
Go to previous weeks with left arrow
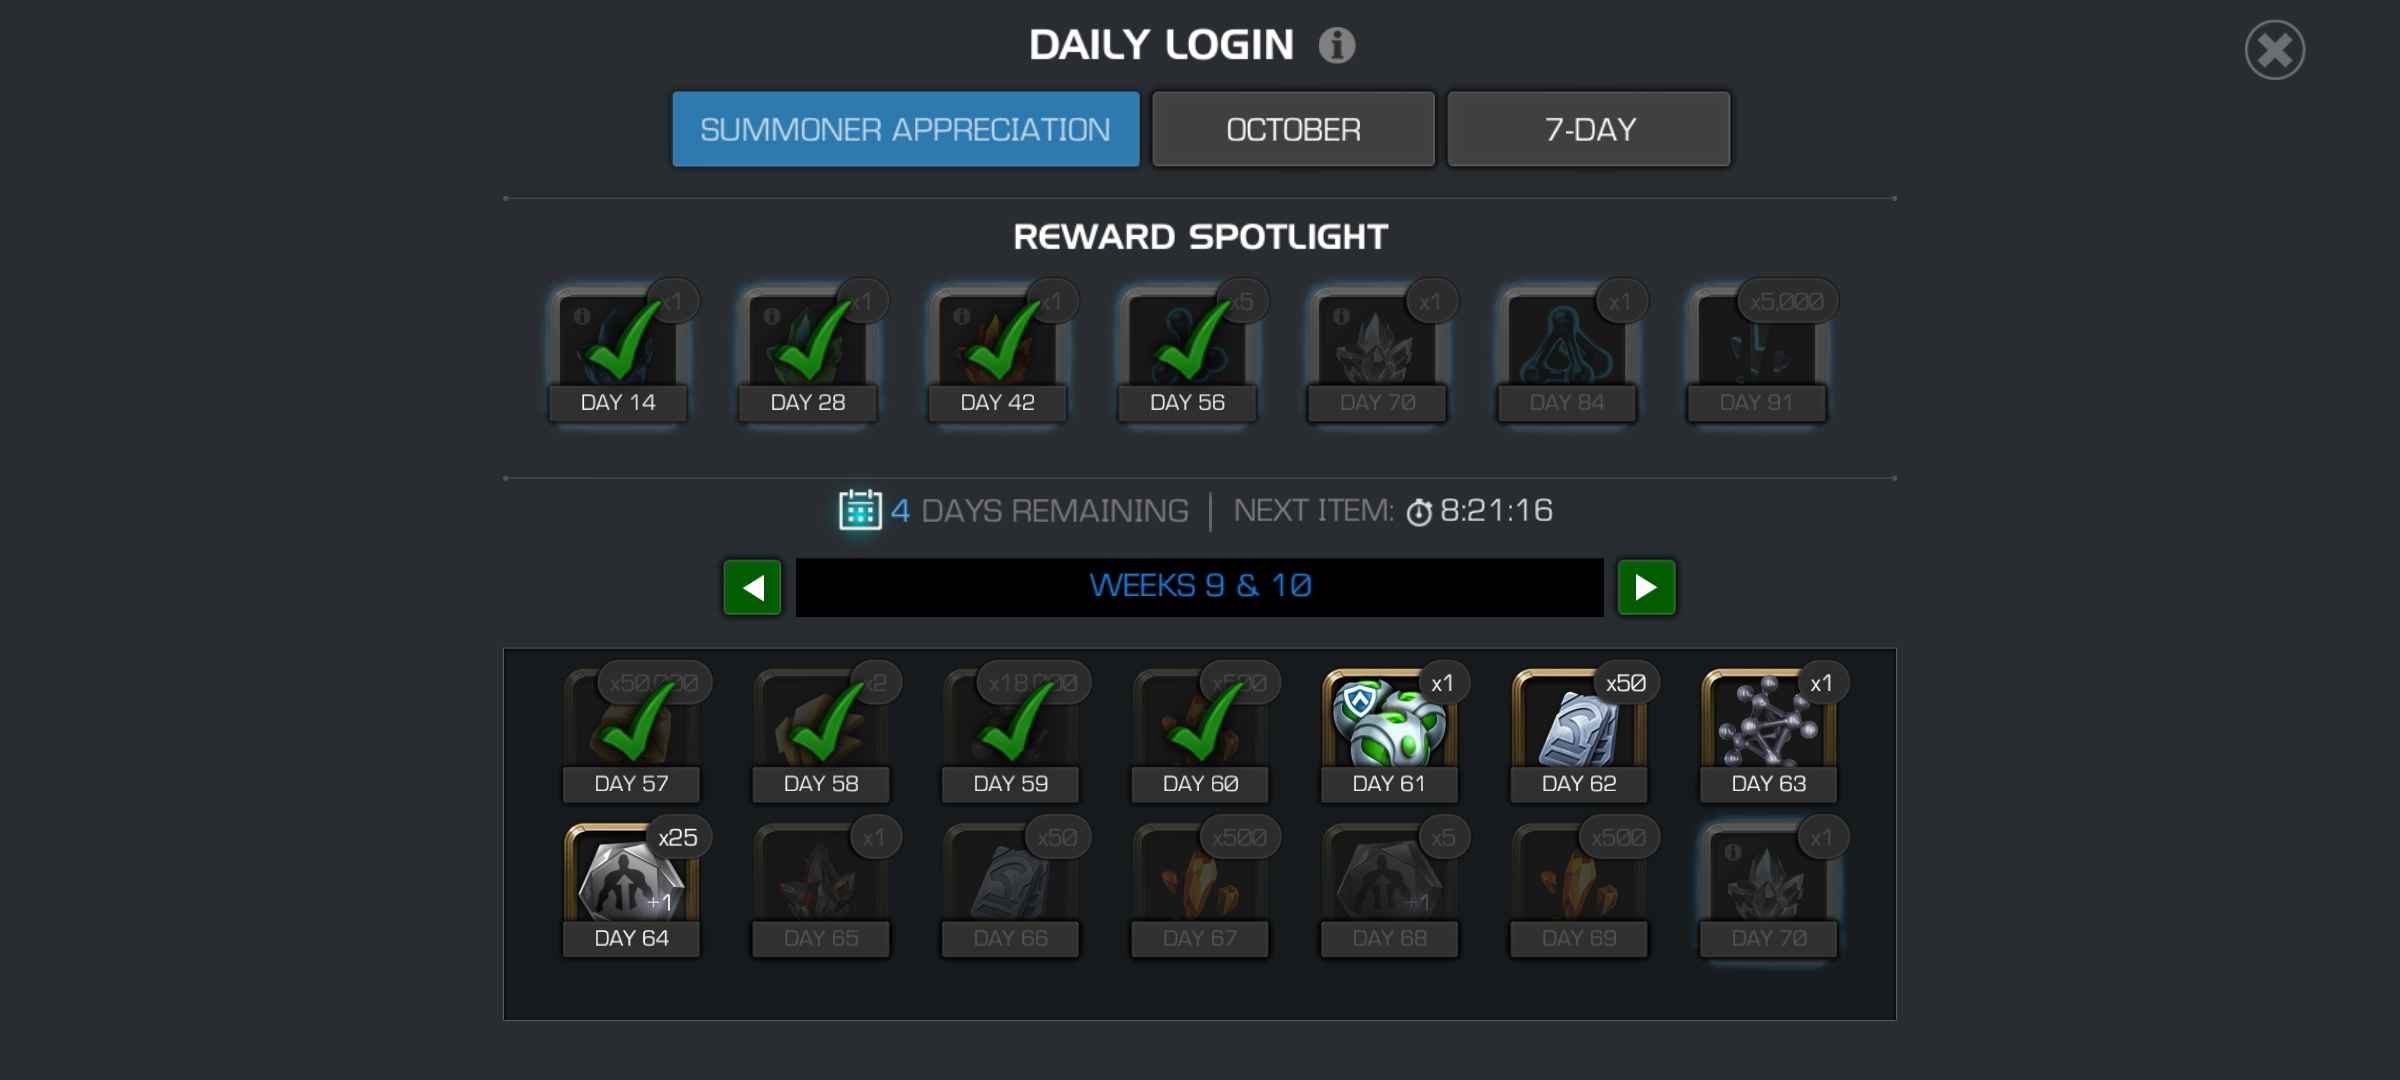tap(752, 587)
